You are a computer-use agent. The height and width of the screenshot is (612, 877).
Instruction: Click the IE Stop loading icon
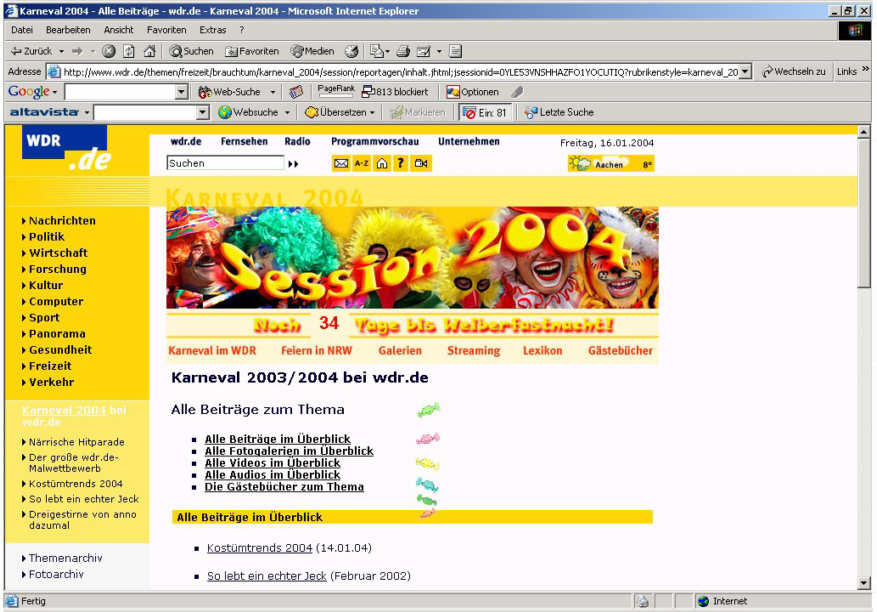(x=109, y=51)
